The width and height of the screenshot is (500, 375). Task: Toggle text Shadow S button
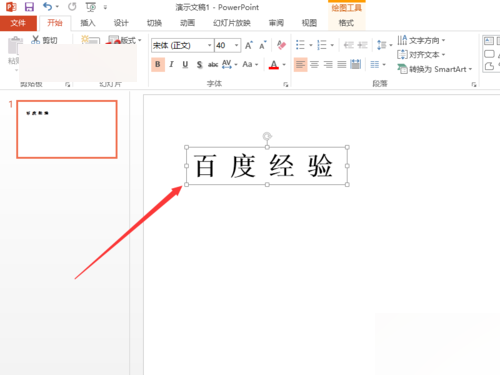click(199, 64)
